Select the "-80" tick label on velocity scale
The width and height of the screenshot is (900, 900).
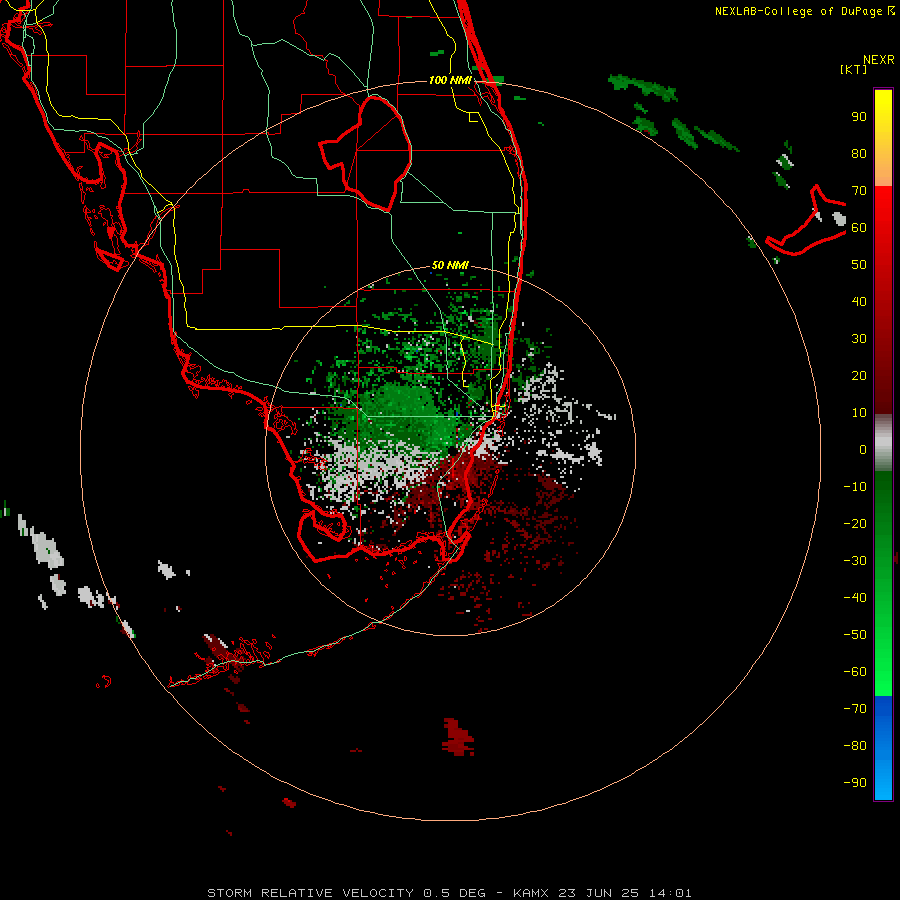point(855,746)
